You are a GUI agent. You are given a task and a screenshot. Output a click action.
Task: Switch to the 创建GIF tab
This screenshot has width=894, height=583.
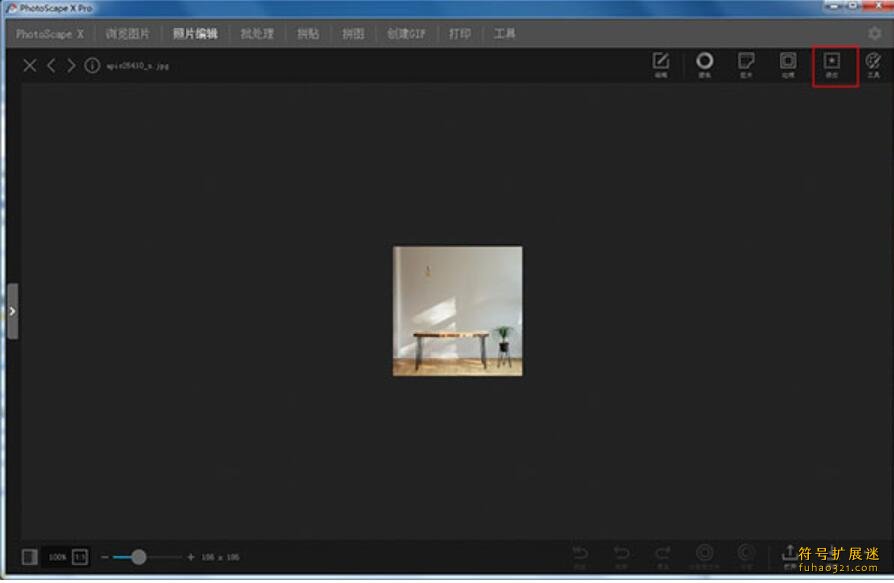click(406, 33)
